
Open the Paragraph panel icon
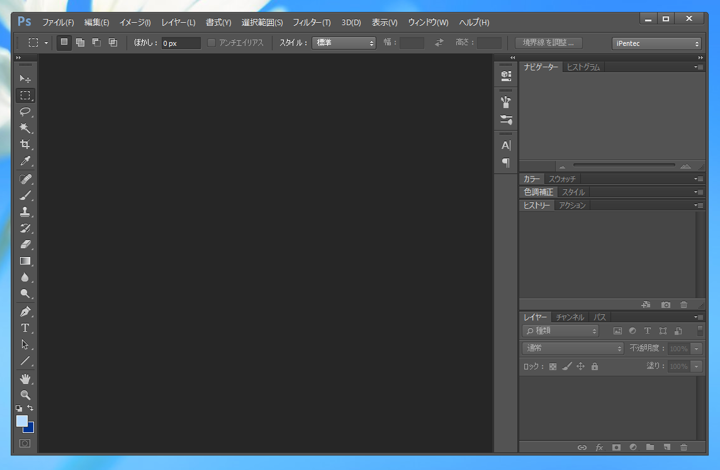pos(506,162)
